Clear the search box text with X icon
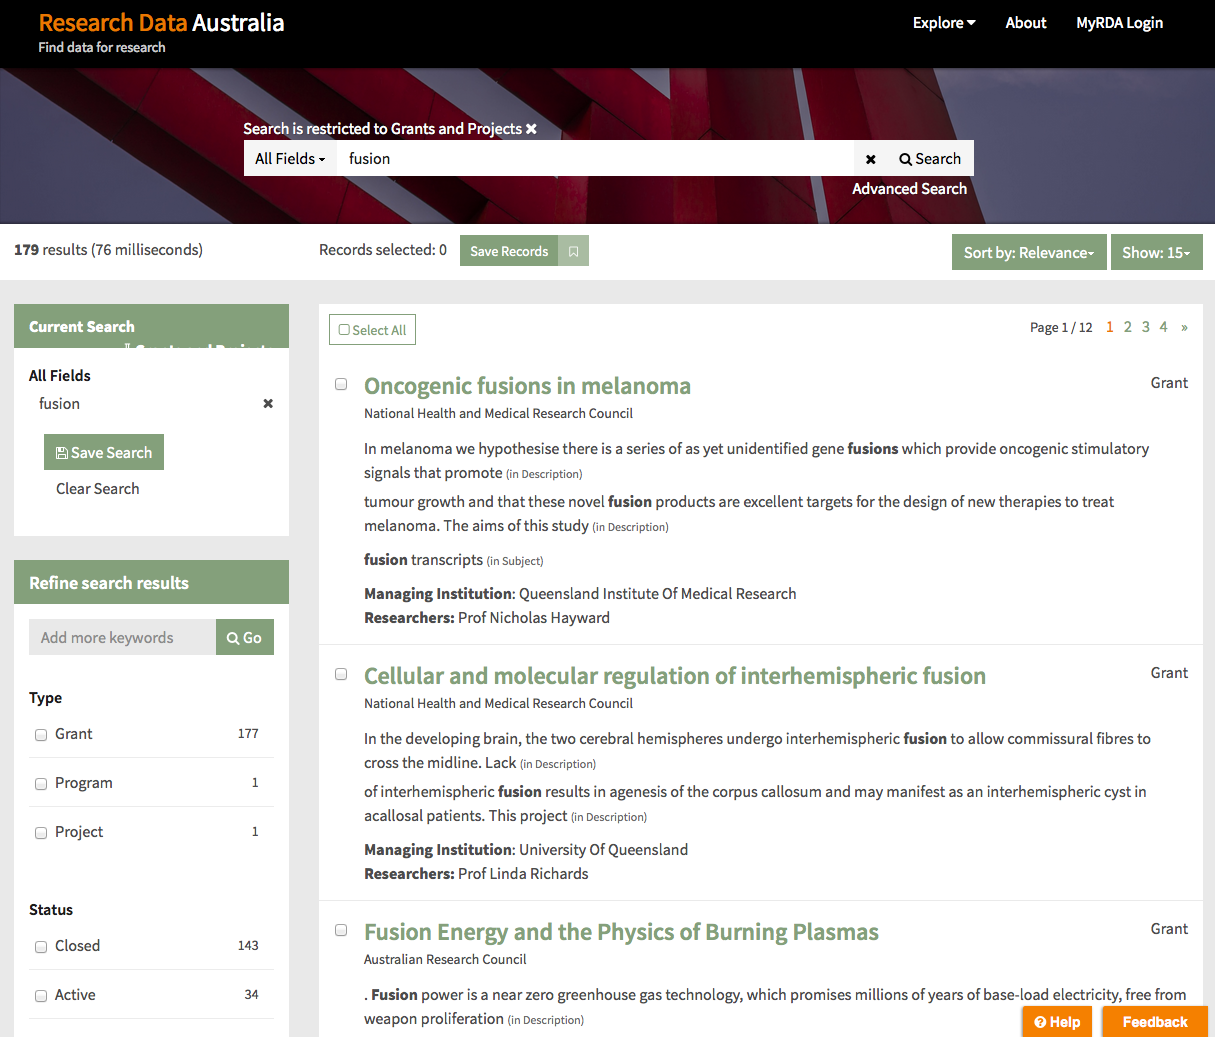1215x1037 pixels. (870, 159)
